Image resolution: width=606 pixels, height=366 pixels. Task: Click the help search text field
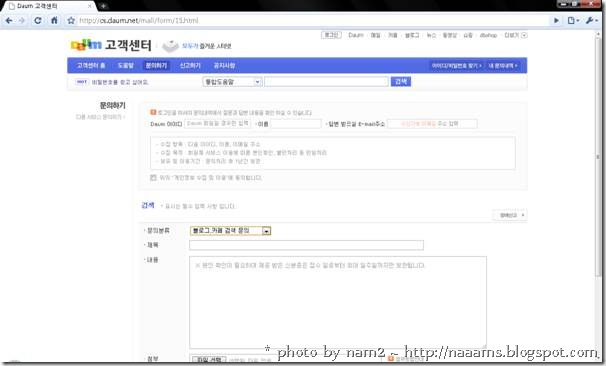326,82
